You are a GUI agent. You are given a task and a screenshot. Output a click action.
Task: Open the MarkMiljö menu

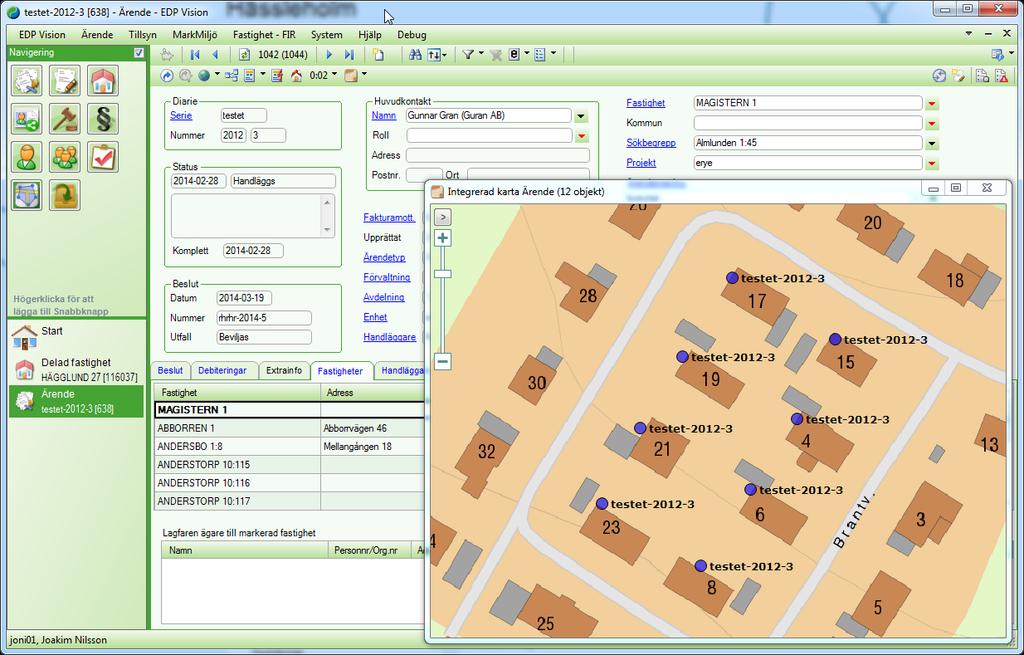click(x=195, y=35)
